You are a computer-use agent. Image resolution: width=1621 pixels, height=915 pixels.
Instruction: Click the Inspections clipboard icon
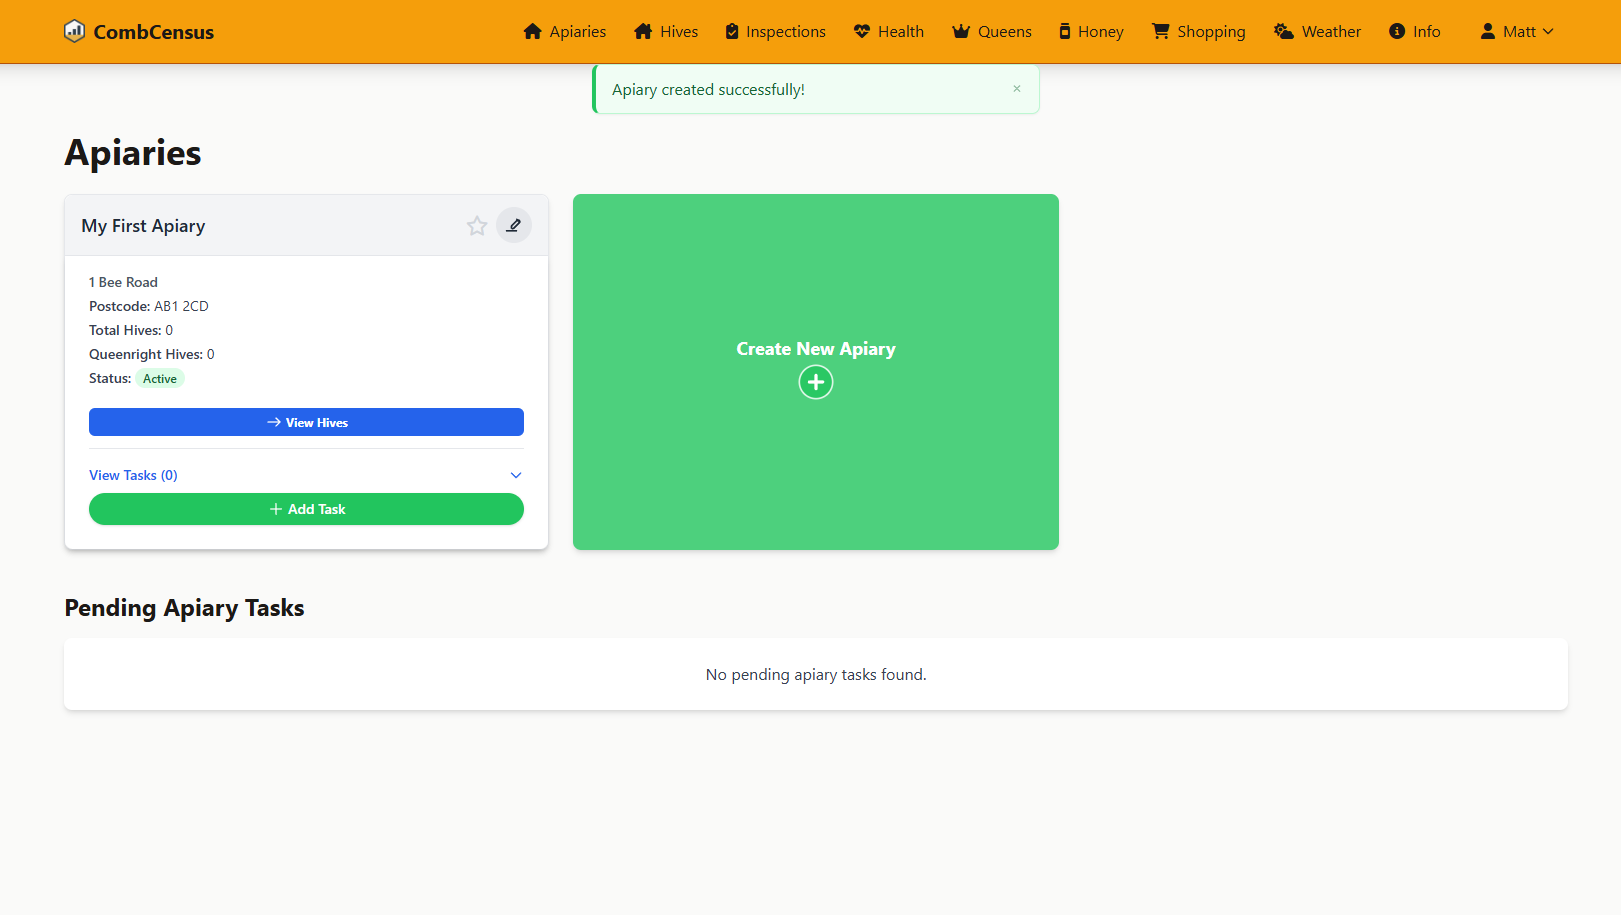pos(732,31)
